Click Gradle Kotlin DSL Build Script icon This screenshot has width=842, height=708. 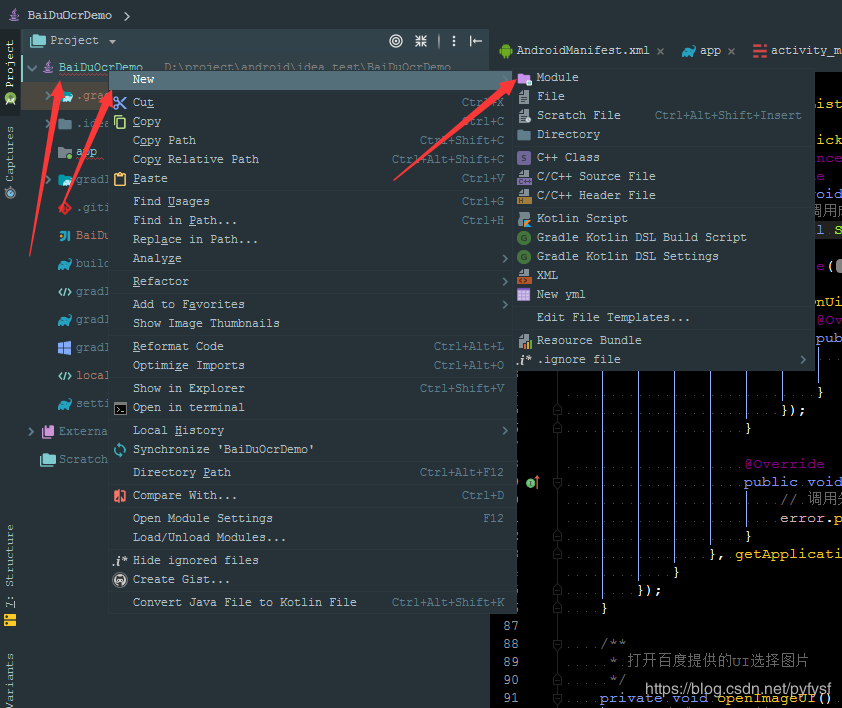pyautogui.click(x=524, y=238)
